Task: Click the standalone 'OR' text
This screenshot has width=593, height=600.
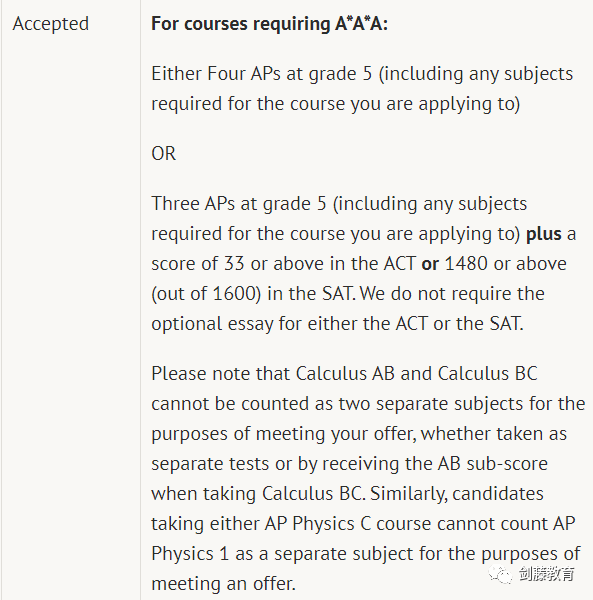Action: 163,153
